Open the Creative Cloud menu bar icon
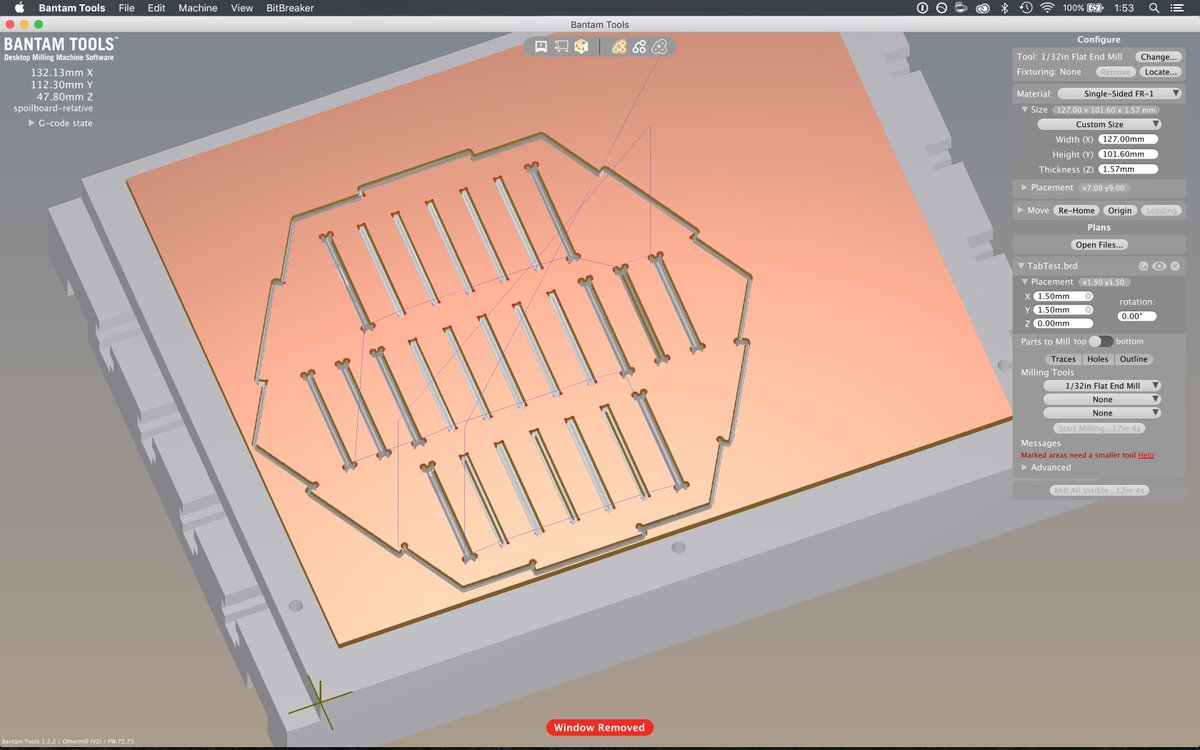 point(983,8)
